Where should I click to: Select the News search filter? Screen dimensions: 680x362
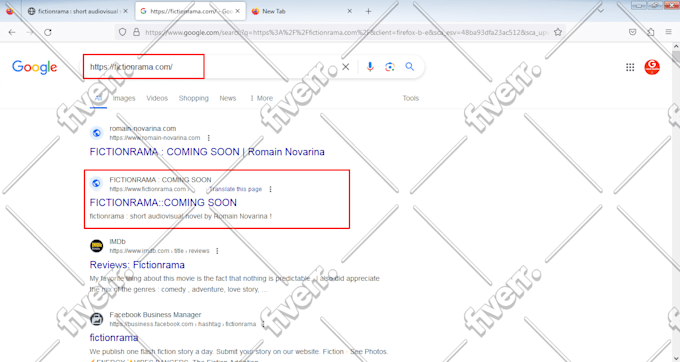point(228,98)
